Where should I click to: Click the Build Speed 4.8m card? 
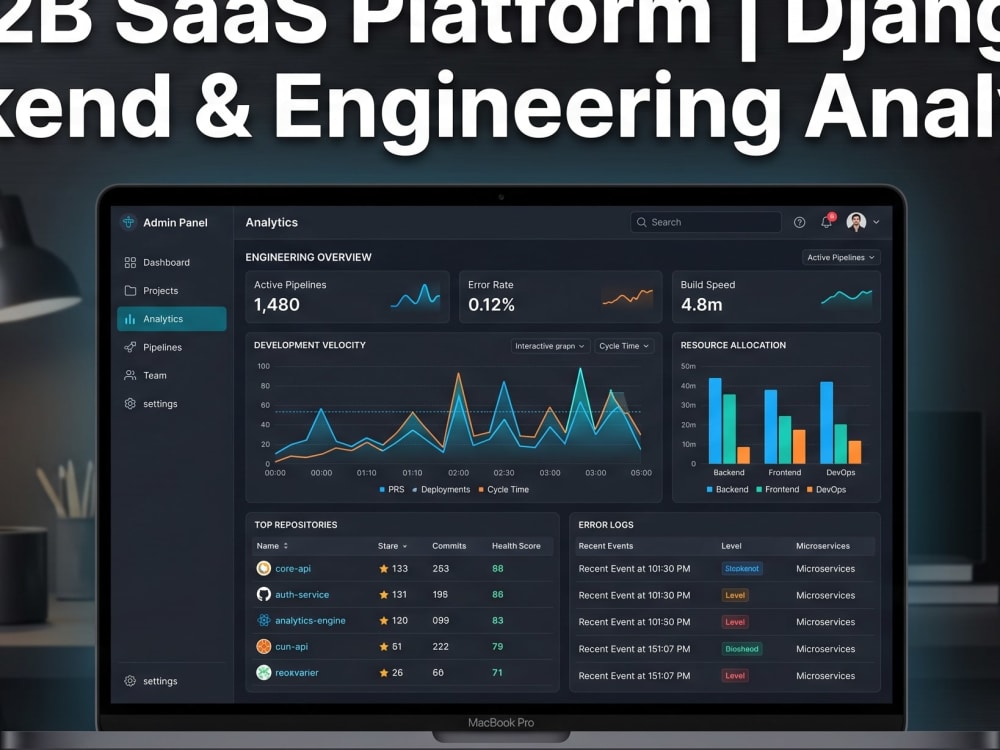pos(776,297)
